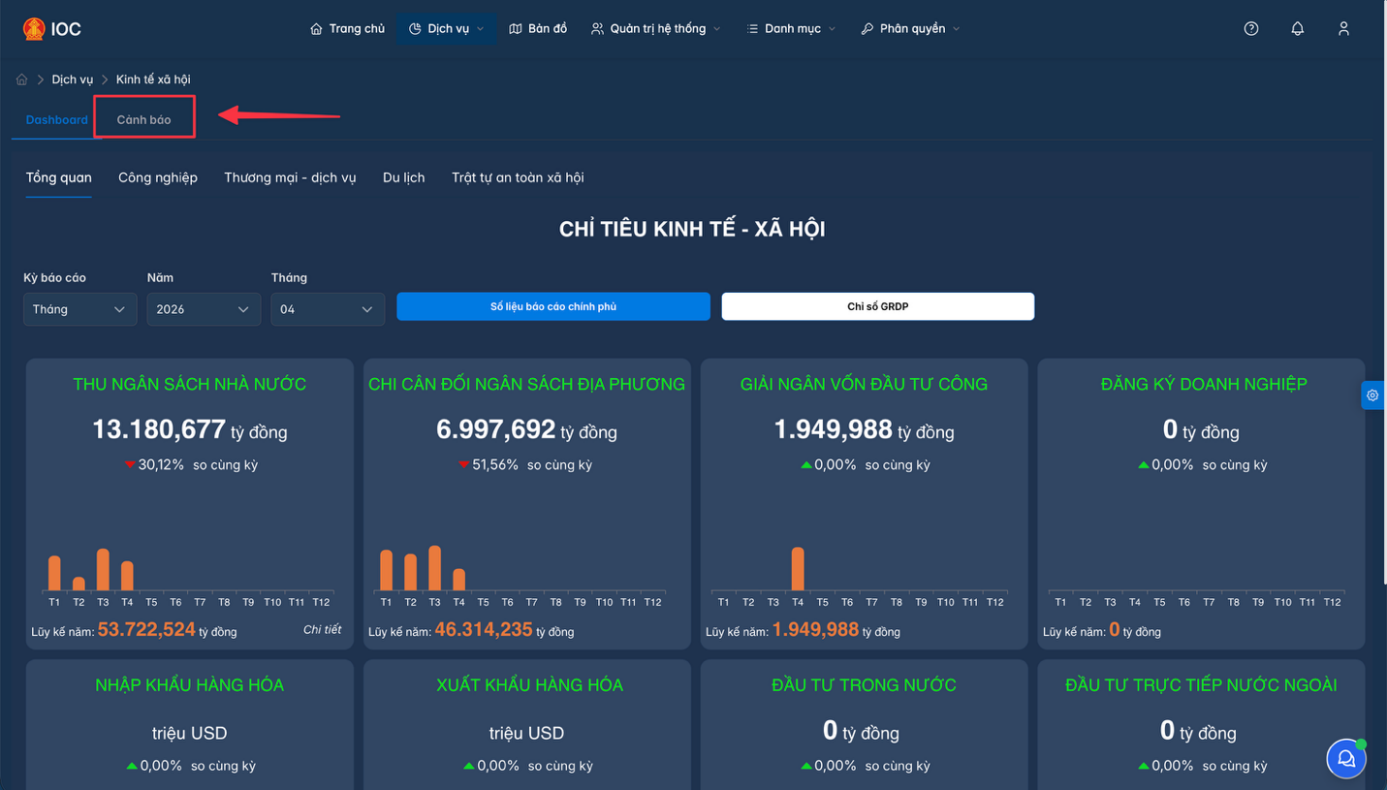
Task: Open the help question mark icon
Action: pos(1251,29)
